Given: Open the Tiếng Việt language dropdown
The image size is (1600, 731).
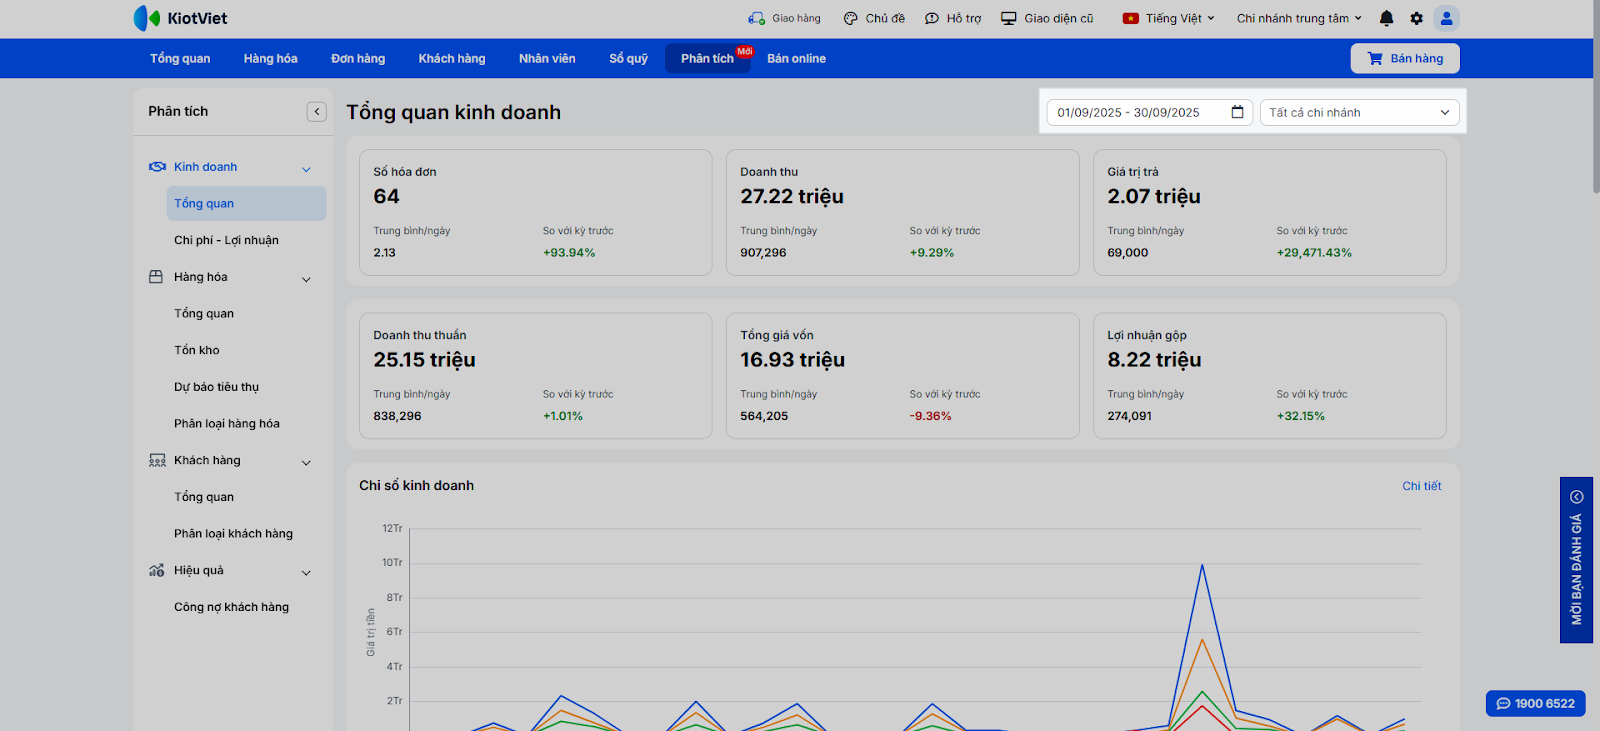Looking at the screenshot, I should click(1168, 18).
